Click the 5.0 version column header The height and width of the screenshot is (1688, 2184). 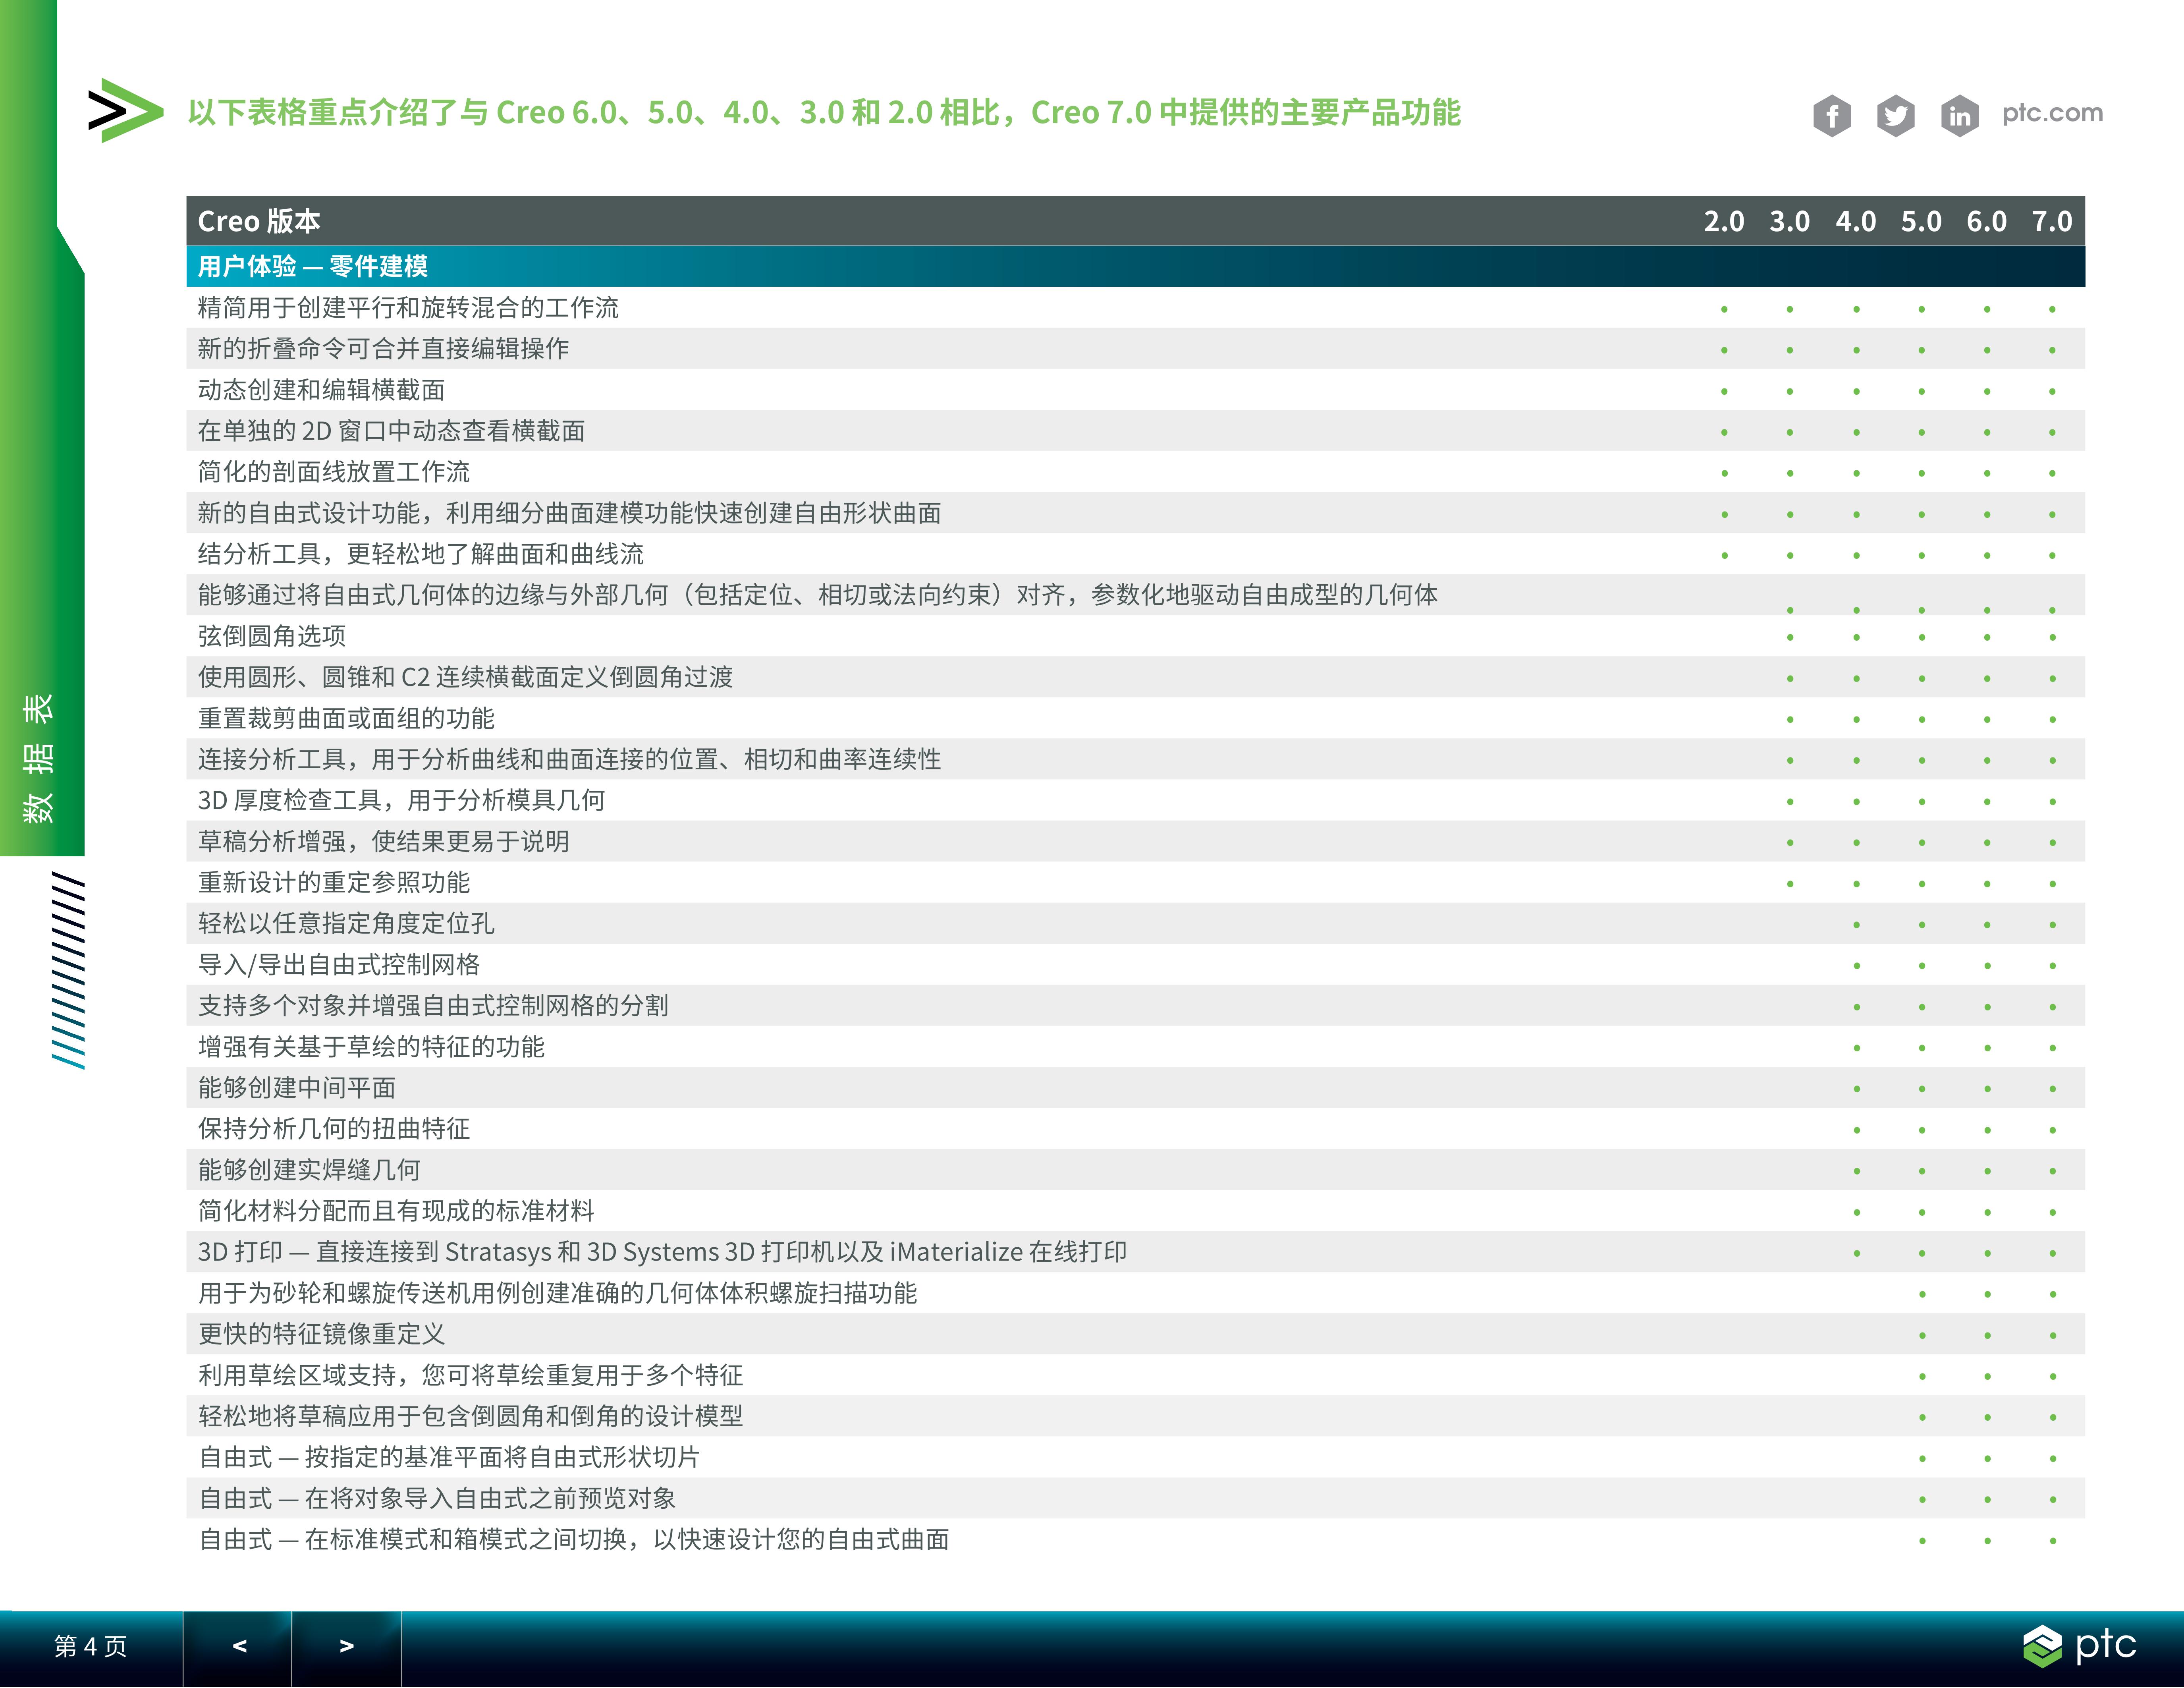pyautogui.click(x=1921, y=221)
